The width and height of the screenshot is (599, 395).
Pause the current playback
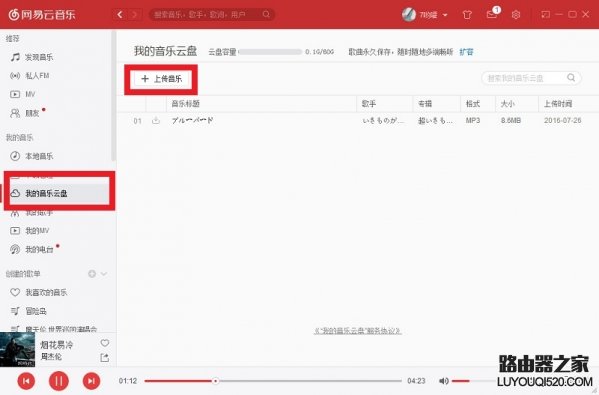(x=59, y=381)
